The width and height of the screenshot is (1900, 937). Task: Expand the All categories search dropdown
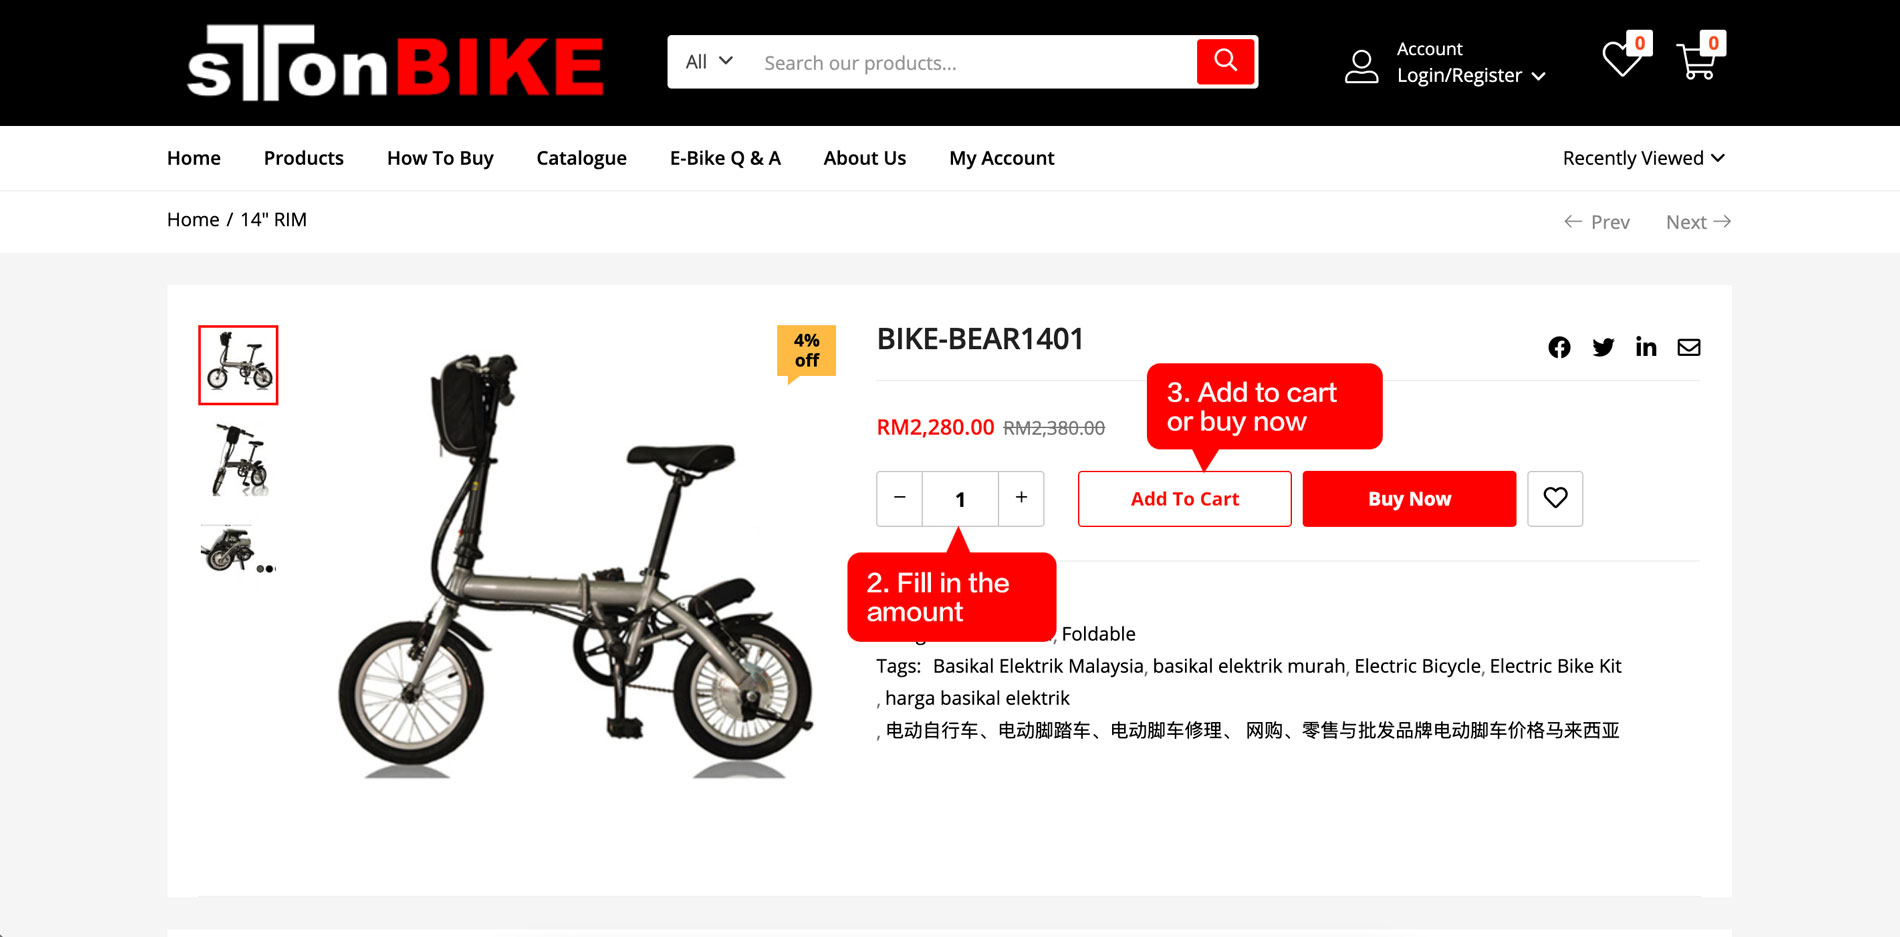pos(709,62)
